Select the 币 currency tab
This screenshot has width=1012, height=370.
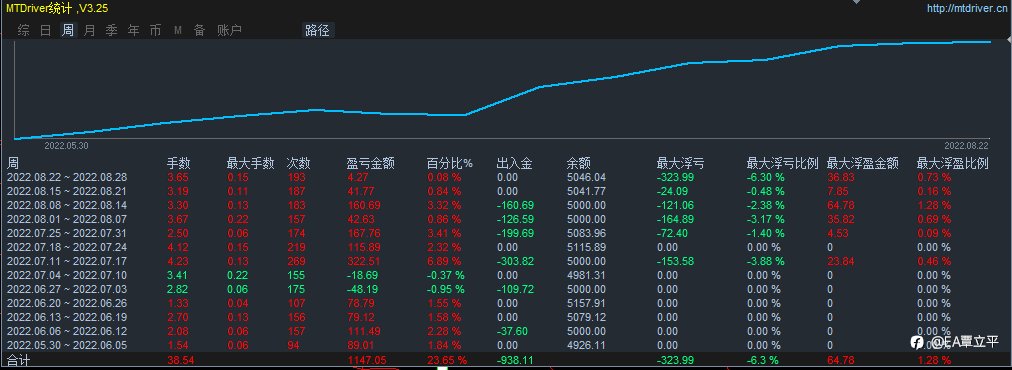(155, 30)
